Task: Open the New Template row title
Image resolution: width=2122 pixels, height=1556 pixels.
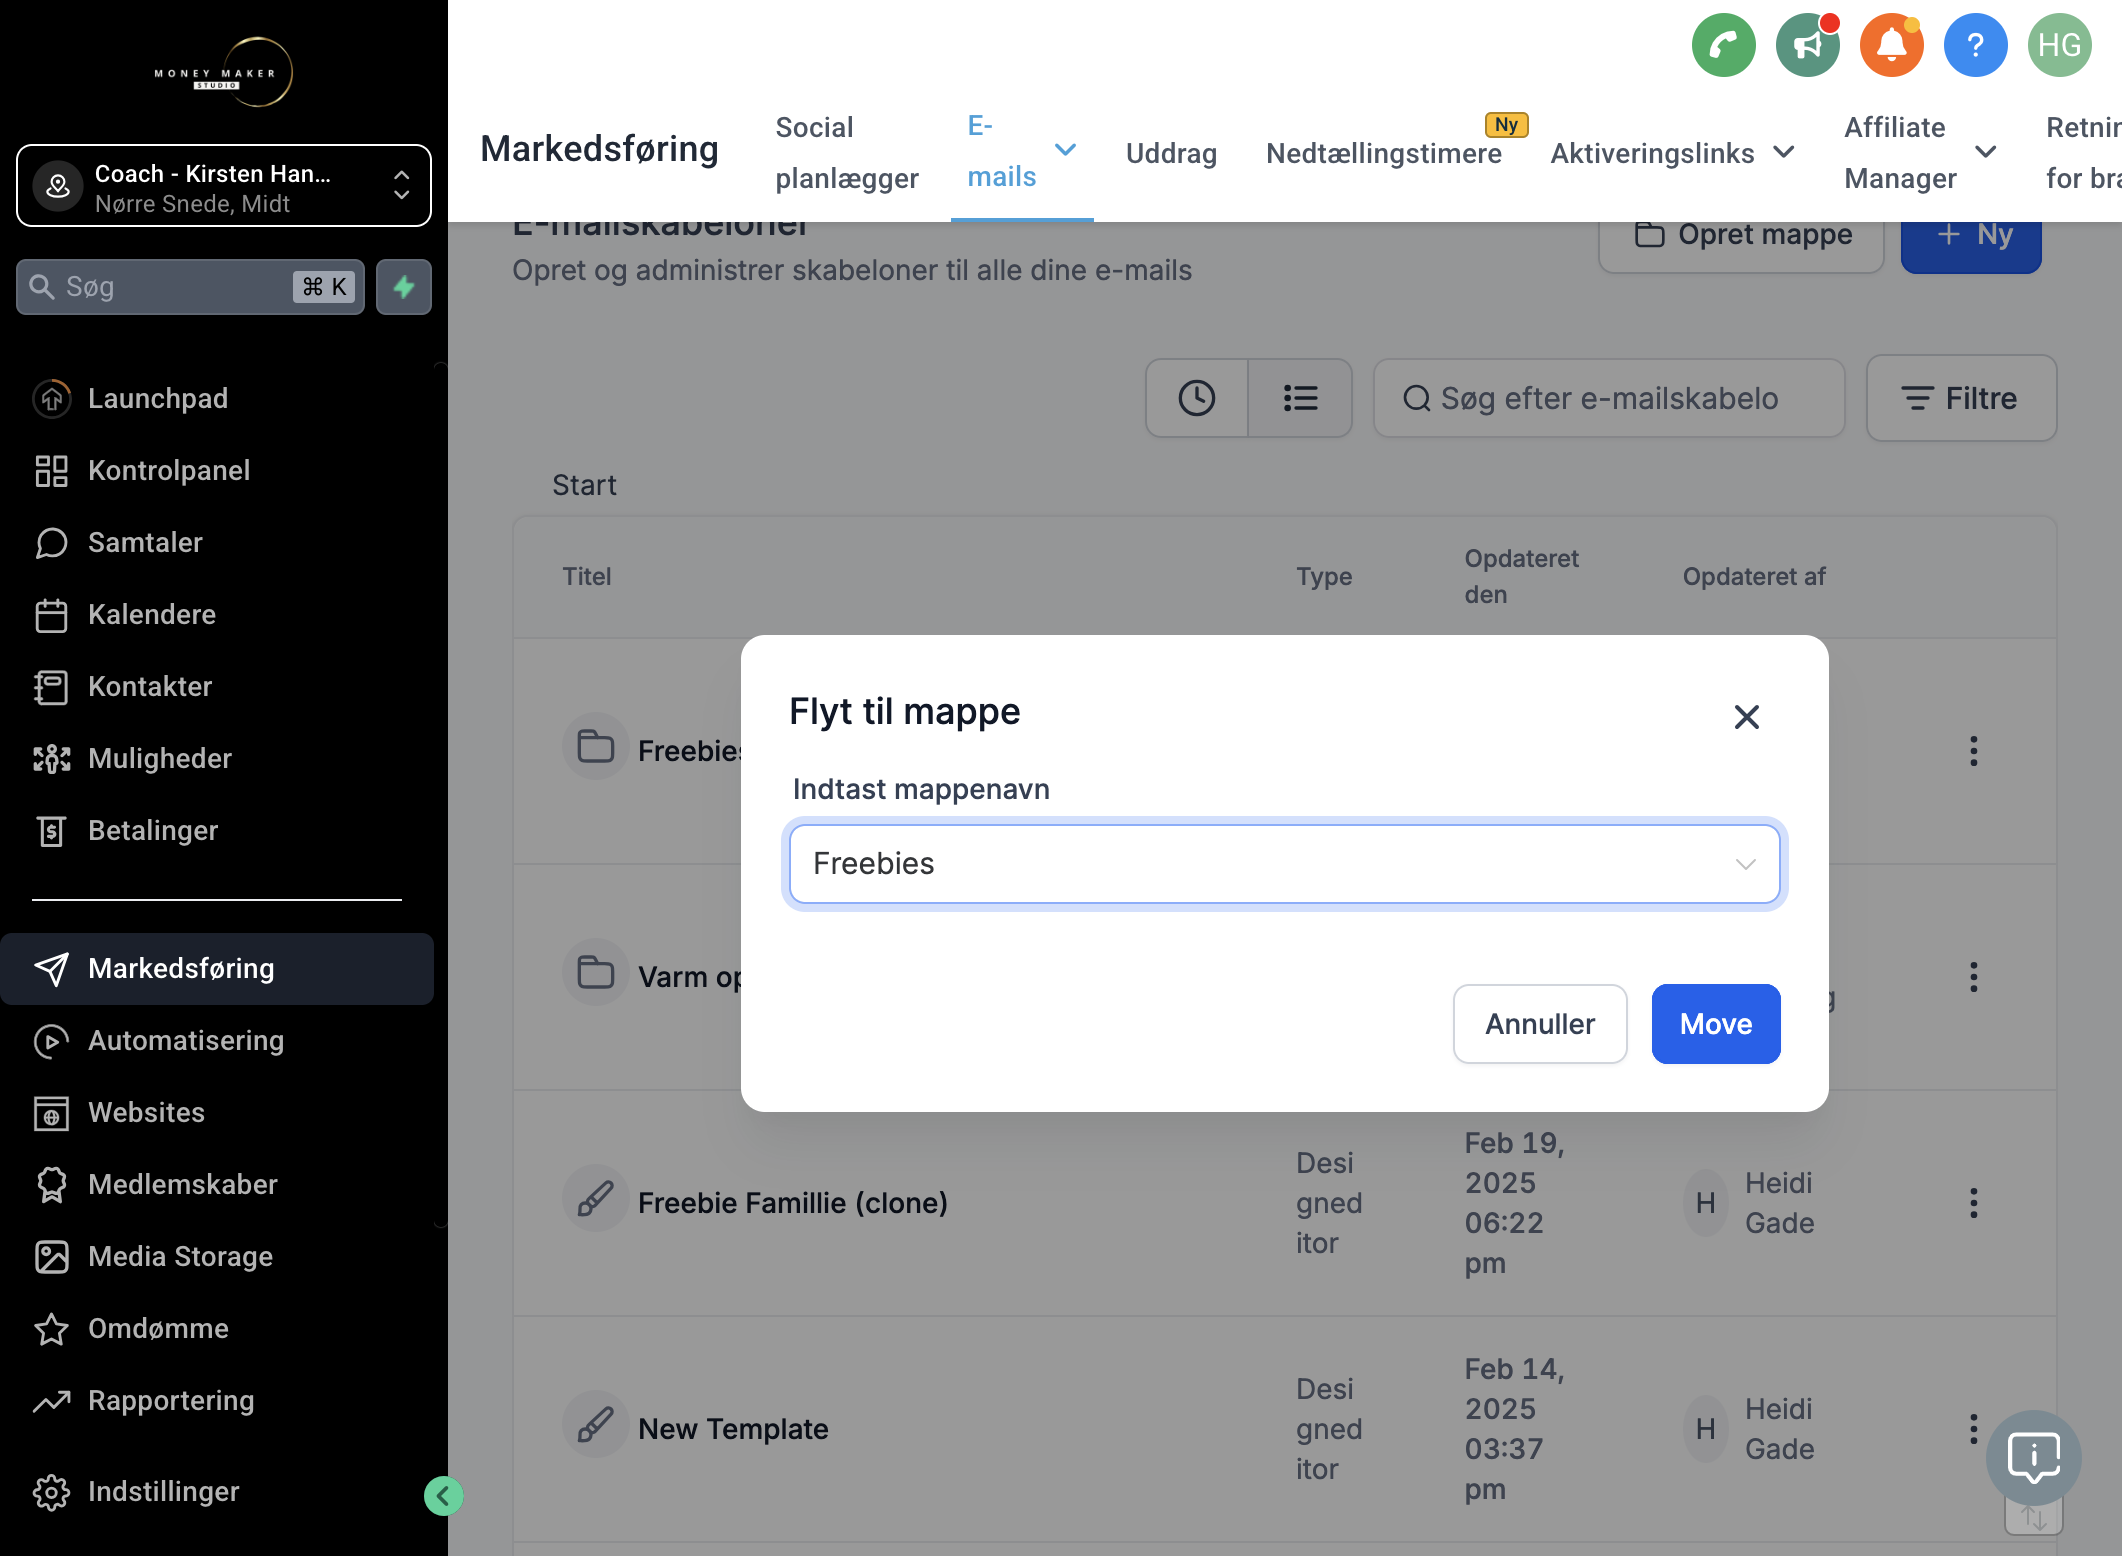Action: [x=733, y=1429]
